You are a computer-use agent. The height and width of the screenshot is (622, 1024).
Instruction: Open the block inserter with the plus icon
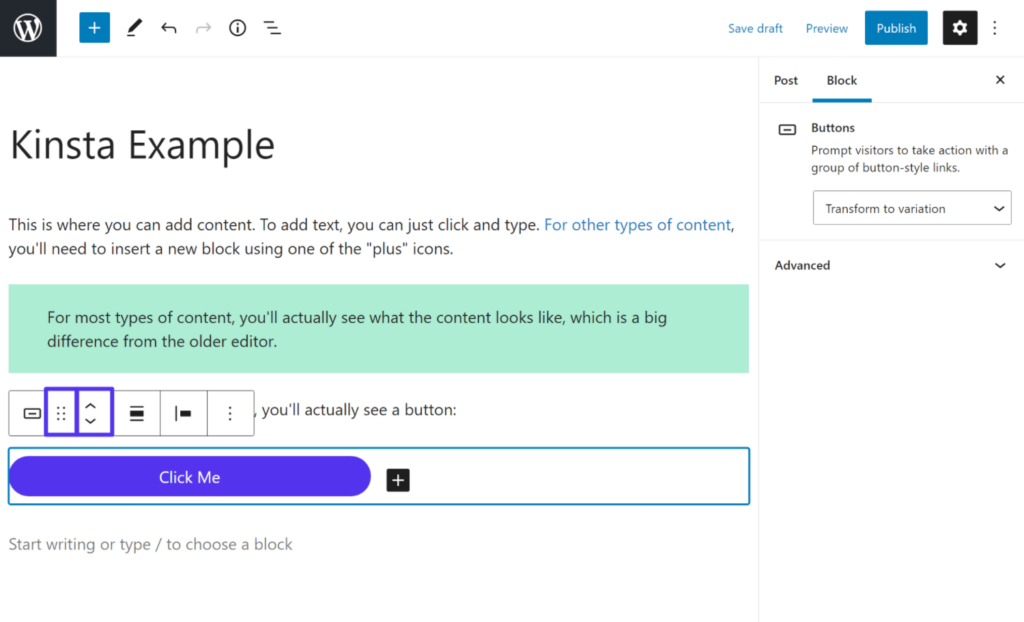(x=94, y=27)
